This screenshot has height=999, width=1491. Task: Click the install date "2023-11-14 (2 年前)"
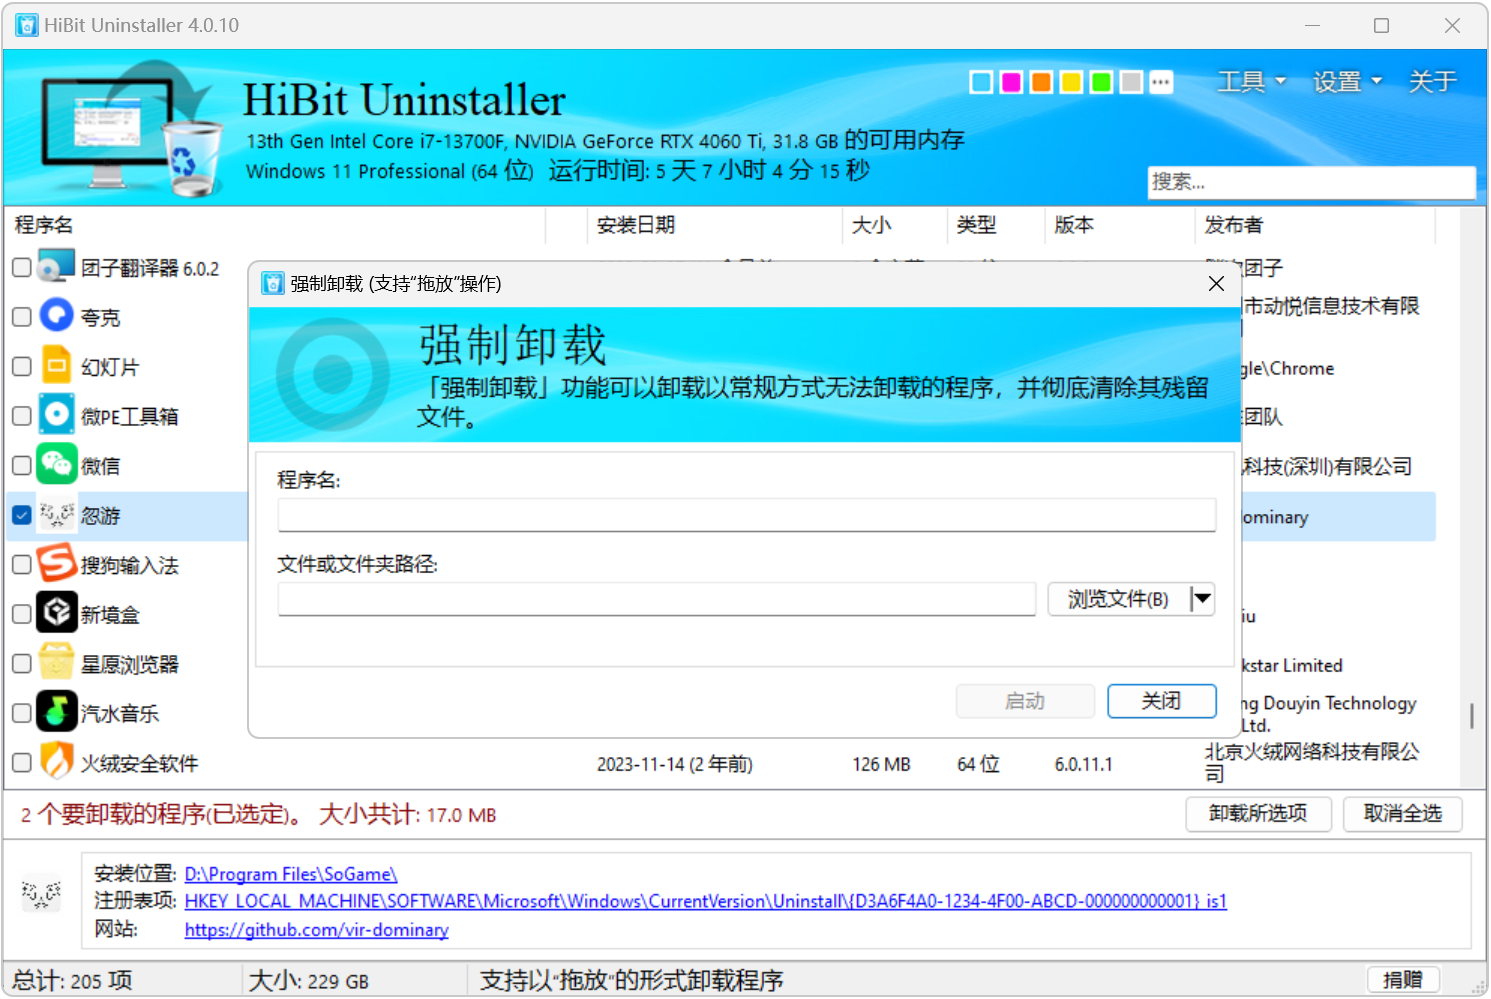pyautogui.click(x=675, y=765)
